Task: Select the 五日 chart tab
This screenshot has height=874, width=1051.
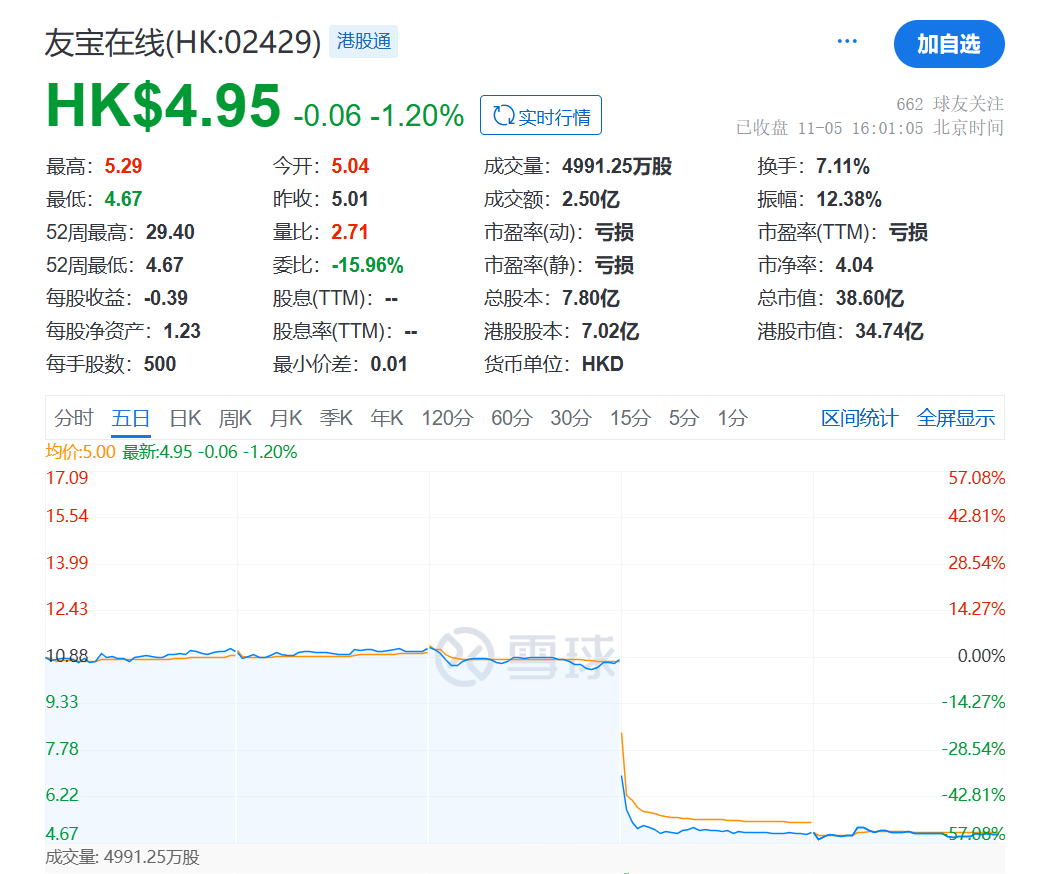Action: 131,418
